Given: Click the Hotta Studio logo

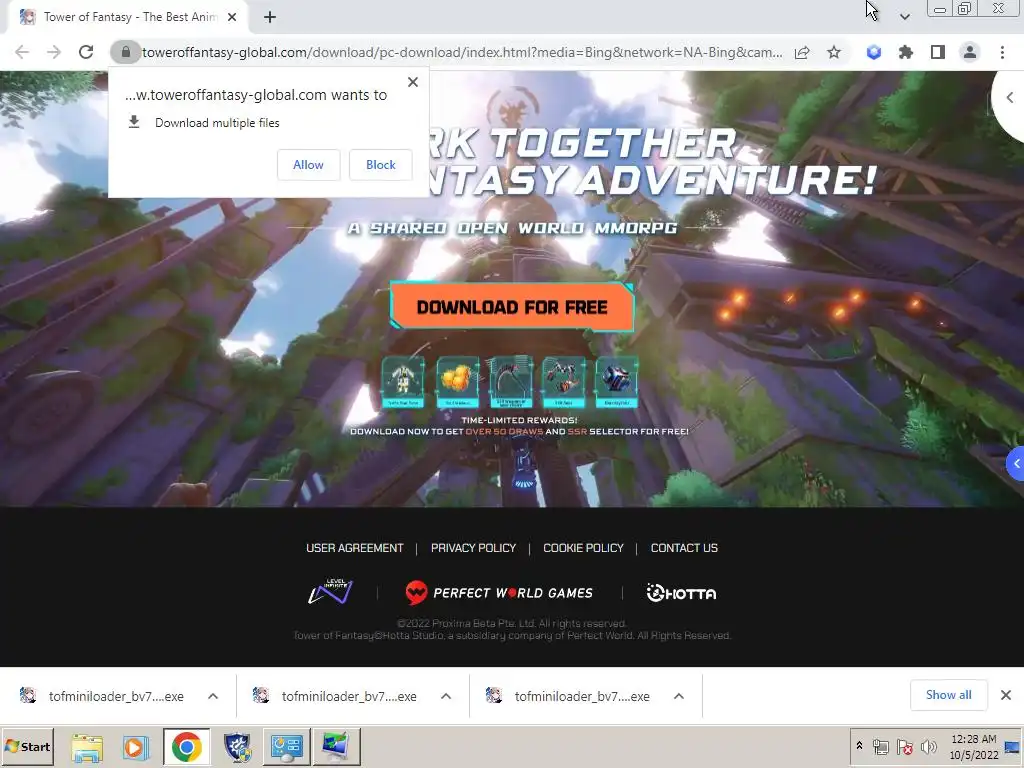Looking at the screenshot, I should click(x=681, y=593).
